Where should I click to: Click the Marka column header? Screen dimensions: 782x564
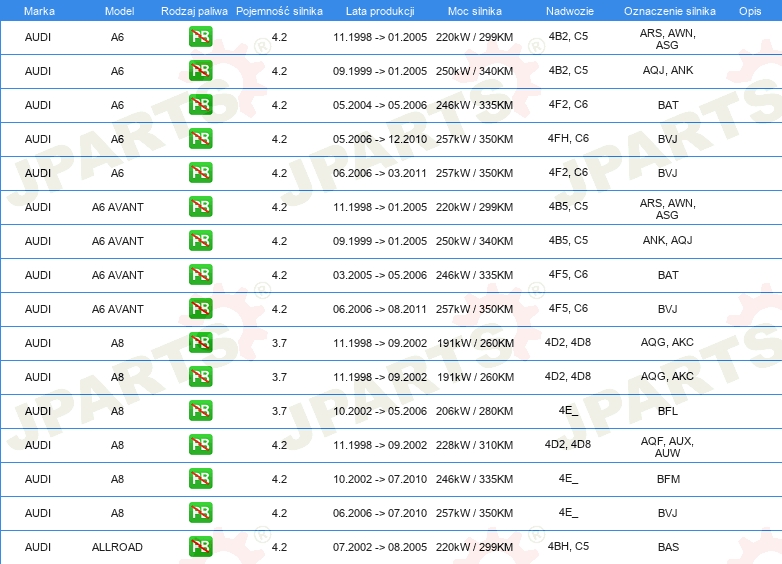pos(39,11)
